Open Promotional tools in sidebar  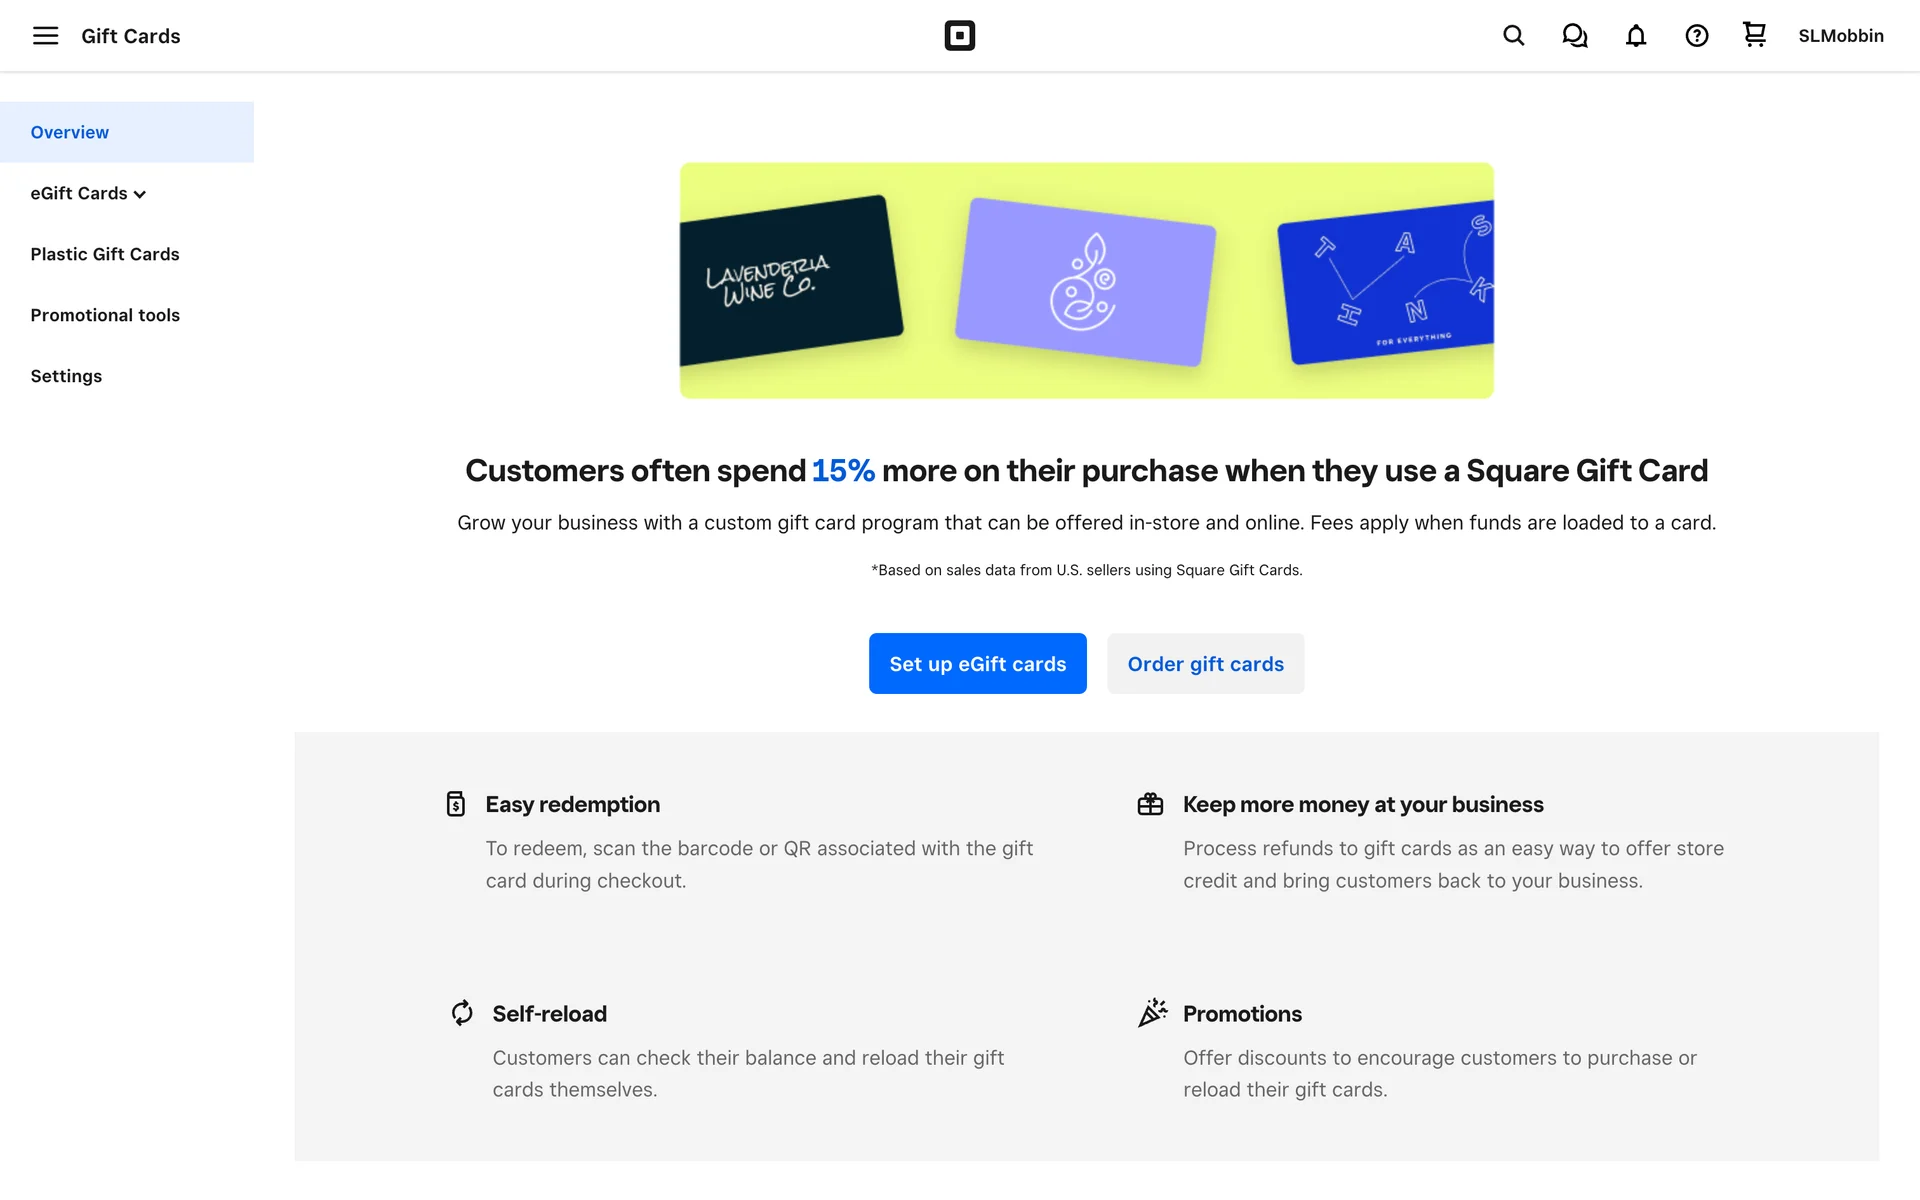105,315
